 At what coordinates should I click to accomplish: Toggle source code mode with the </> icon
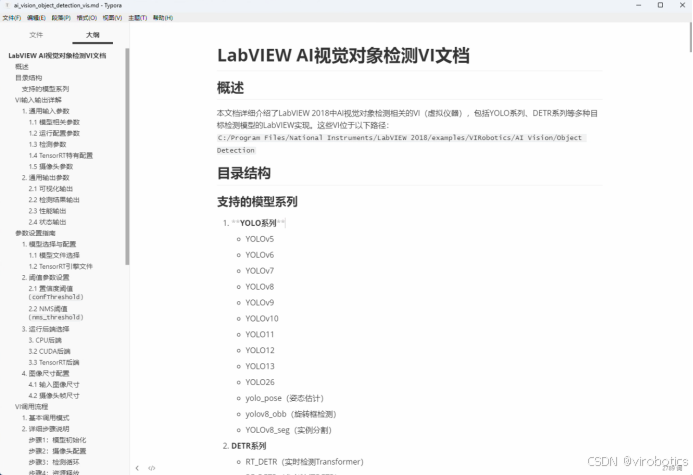(x=152, y=468)
